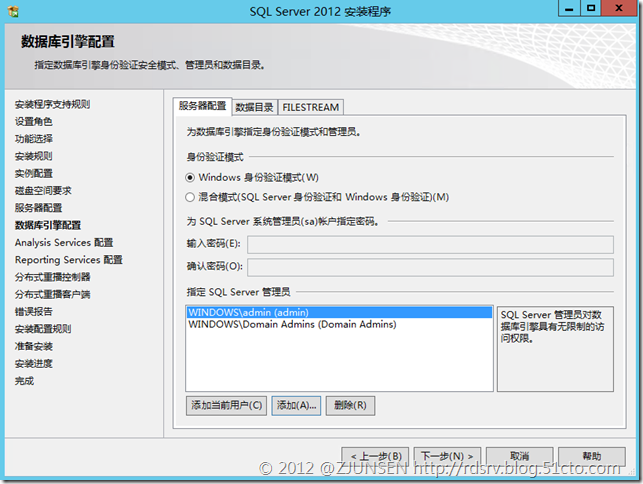This screenshot has height=484, width=643.
Task: Click 错误报告 step in sidebar
Action: pyautogui.click(x=34, y=311)
